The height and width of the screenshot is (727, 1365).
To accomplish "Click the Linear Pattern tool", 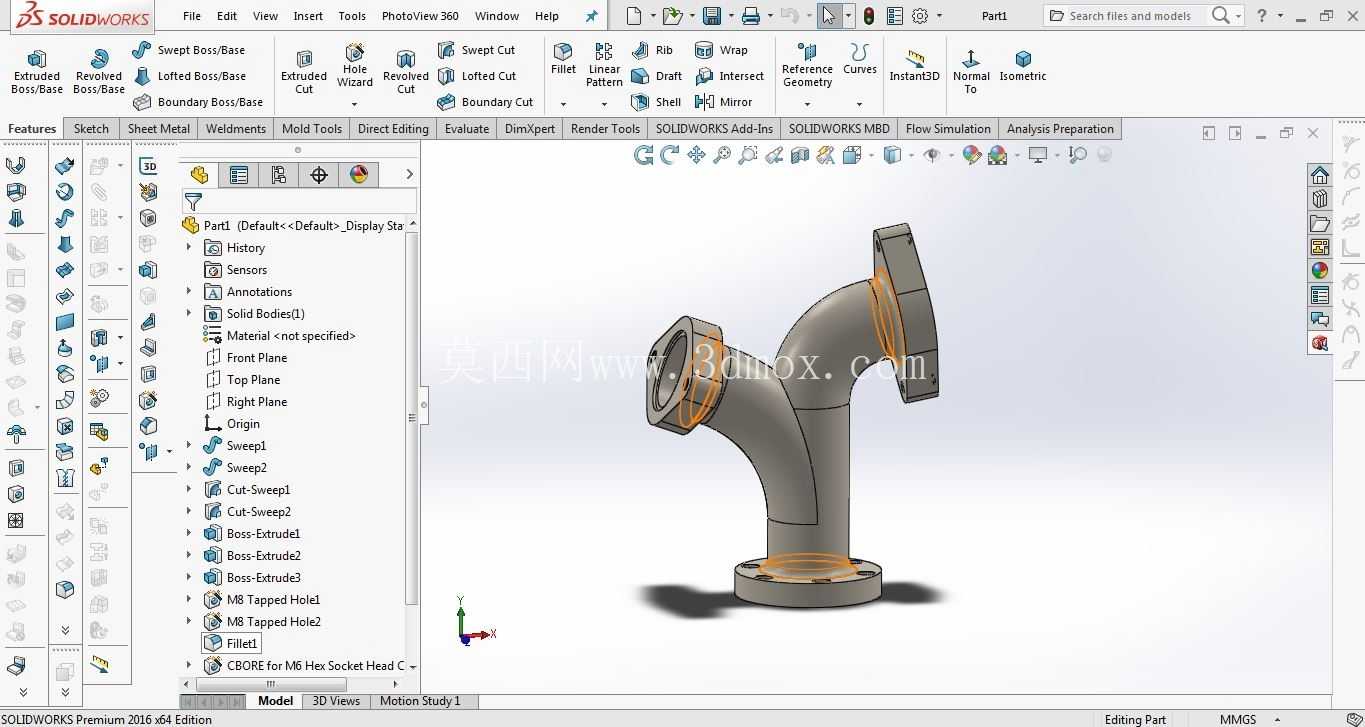I will pyautogui.click(x=604, y=65).
